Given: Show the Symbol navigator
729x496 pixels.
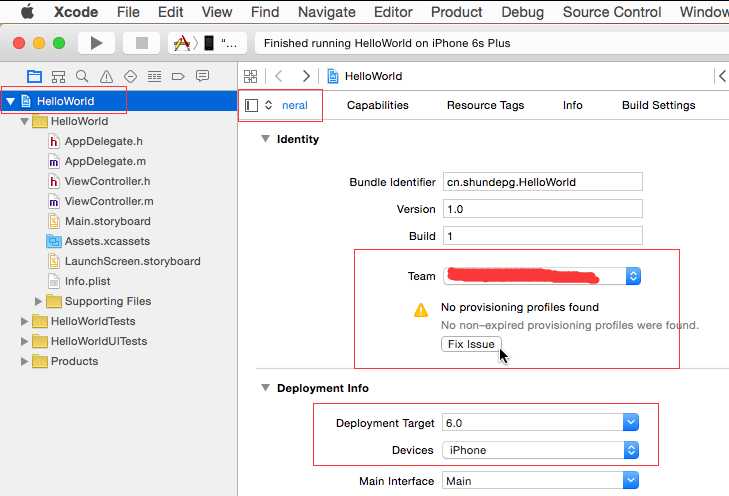Looking at the screenshot, I should [58, 76].
